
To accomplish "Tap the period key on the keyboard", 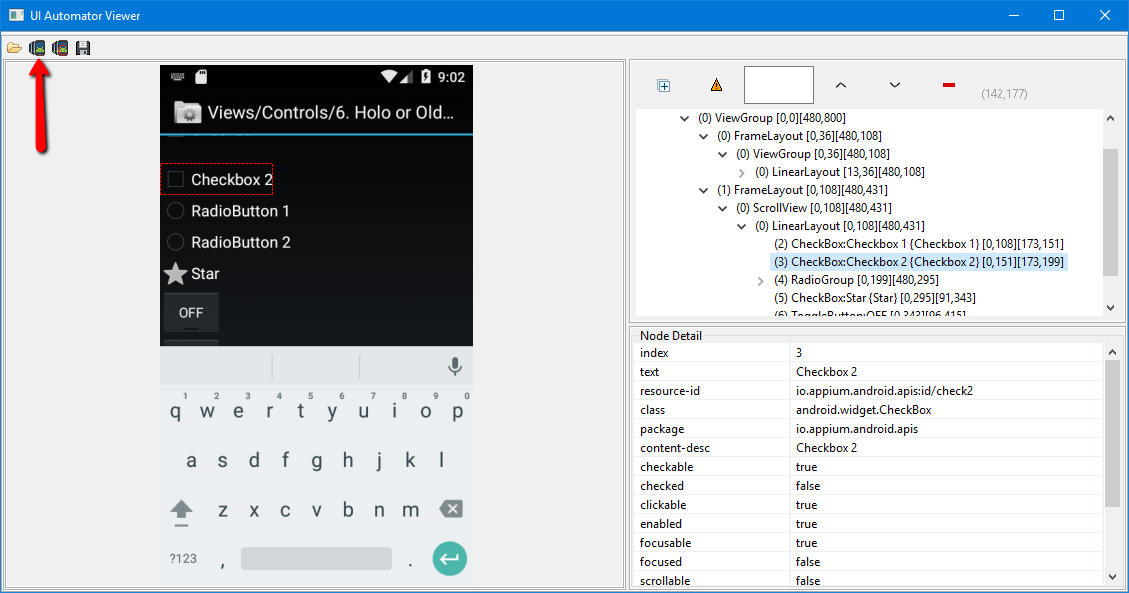I will tap(410, 563).
